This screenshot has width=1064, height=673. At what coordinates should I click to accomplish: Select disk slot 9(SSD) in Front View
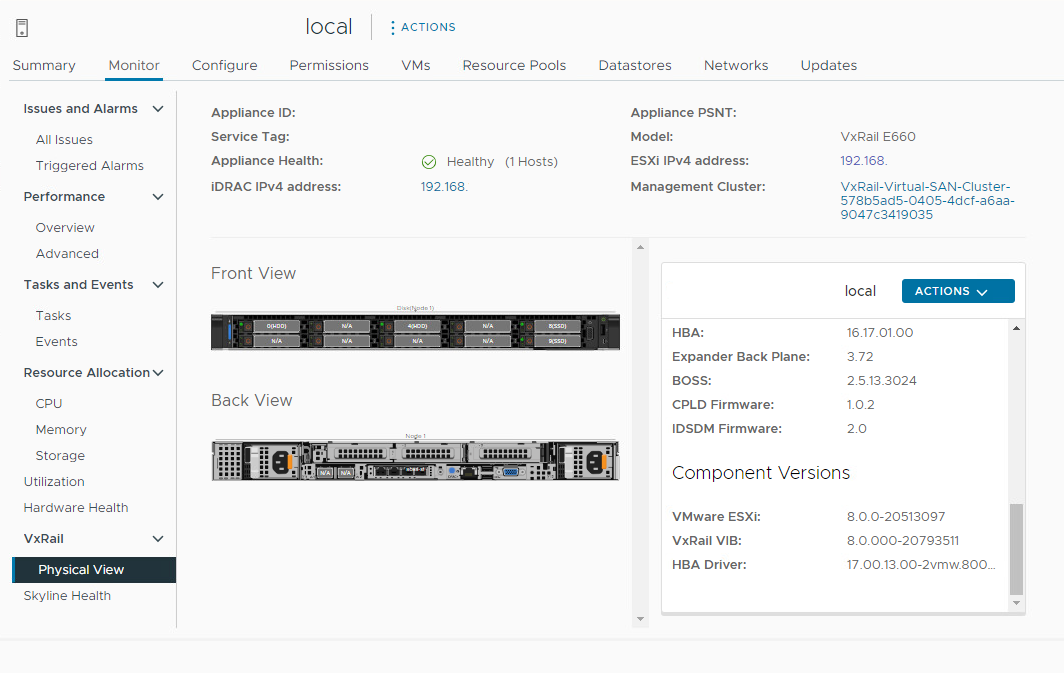pyautogui.click(x=558, y=341)
